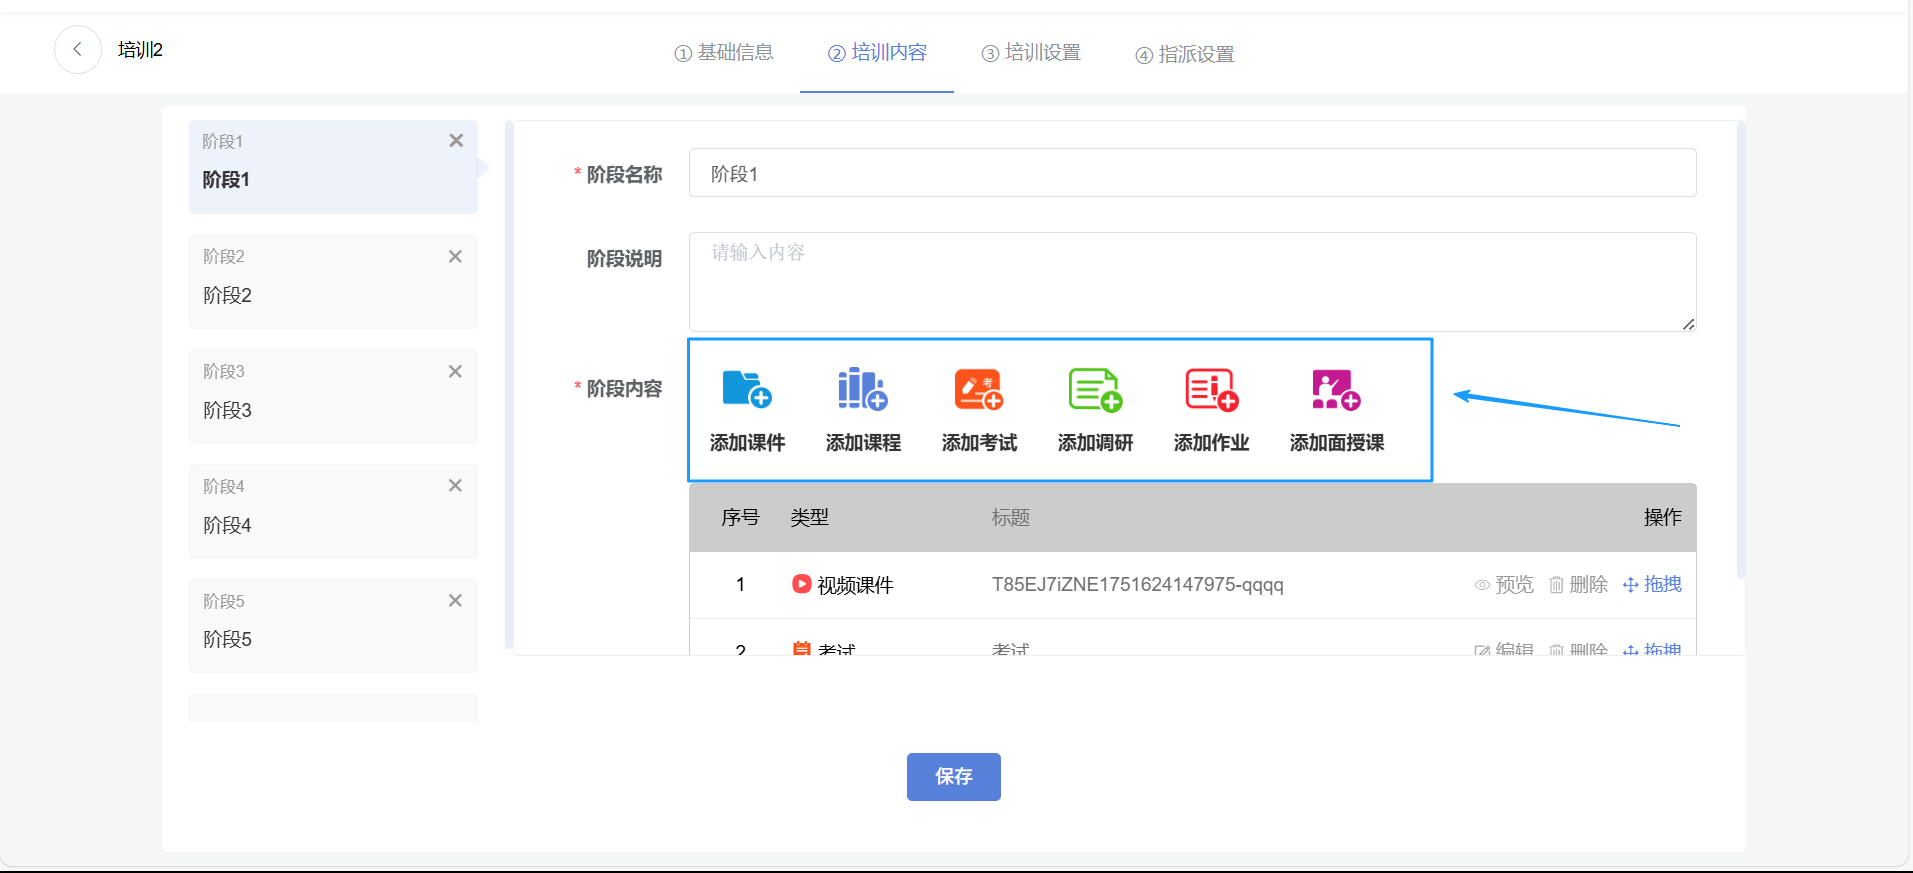Image resolution: width=1913 pixels, height=873 pixels.
Task: Click 拖拽 handle on the 视频课件 row
Action: click(1652, 585)
